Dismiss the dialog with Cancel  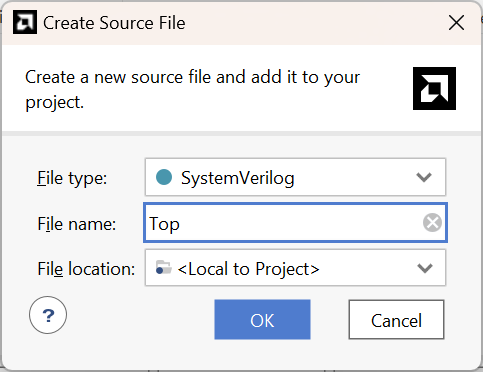pyautogui.click(x=396, y=320)
